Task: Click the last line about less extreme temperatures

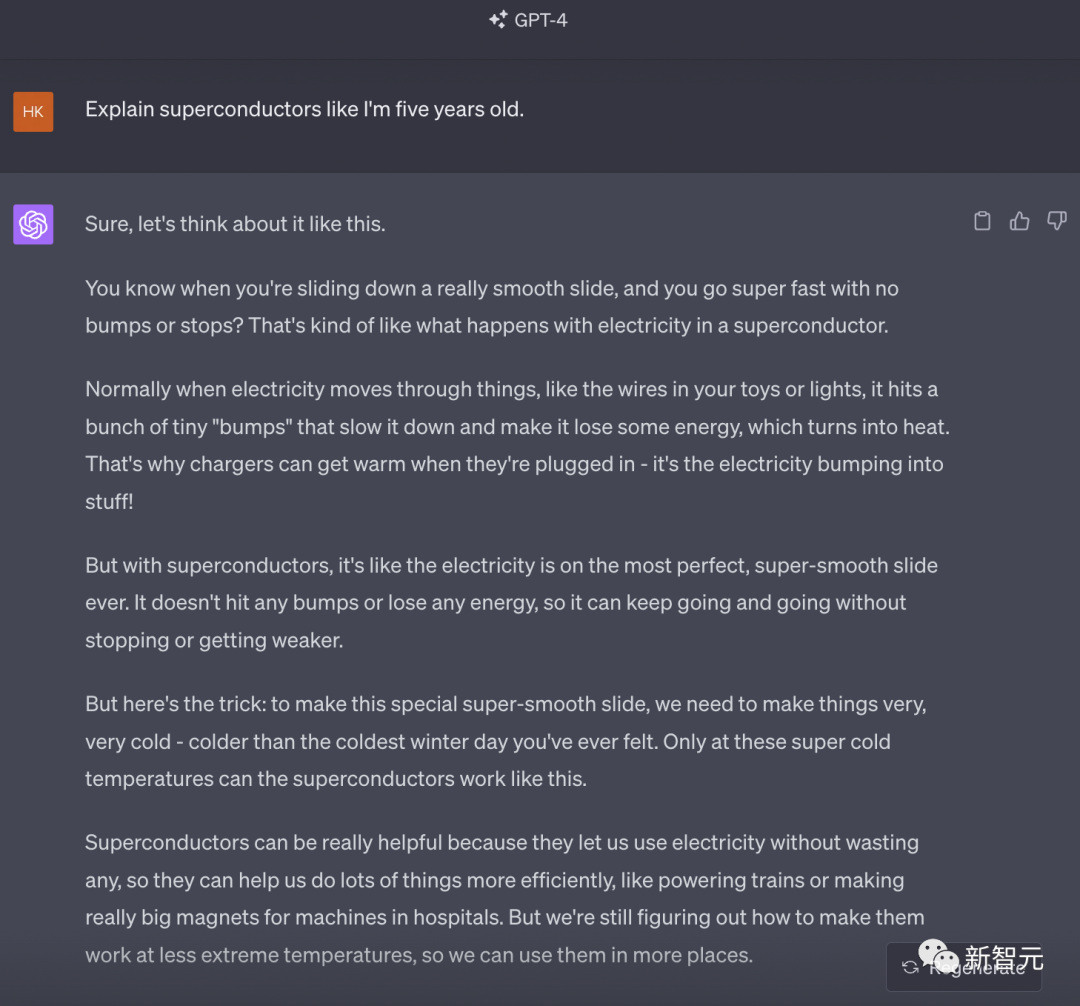Action: pos(418,955)
